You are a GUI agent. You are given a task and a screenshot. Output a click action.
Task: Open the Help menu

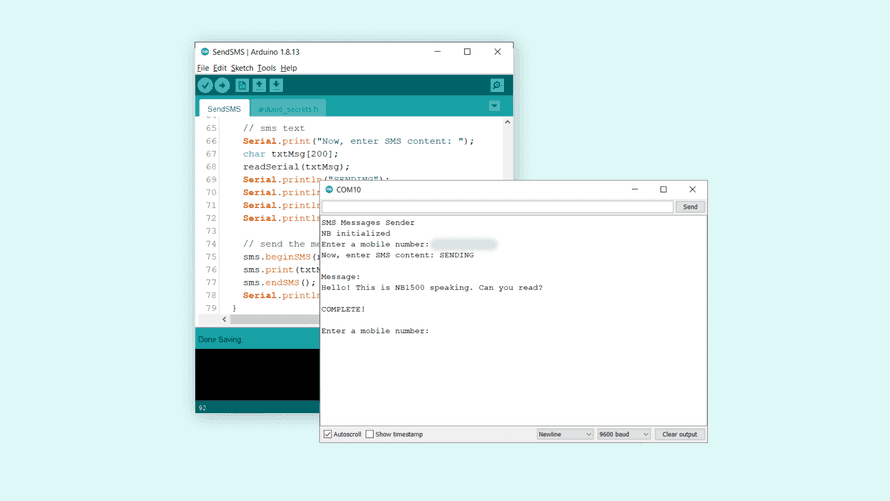(x=288, y=68)
